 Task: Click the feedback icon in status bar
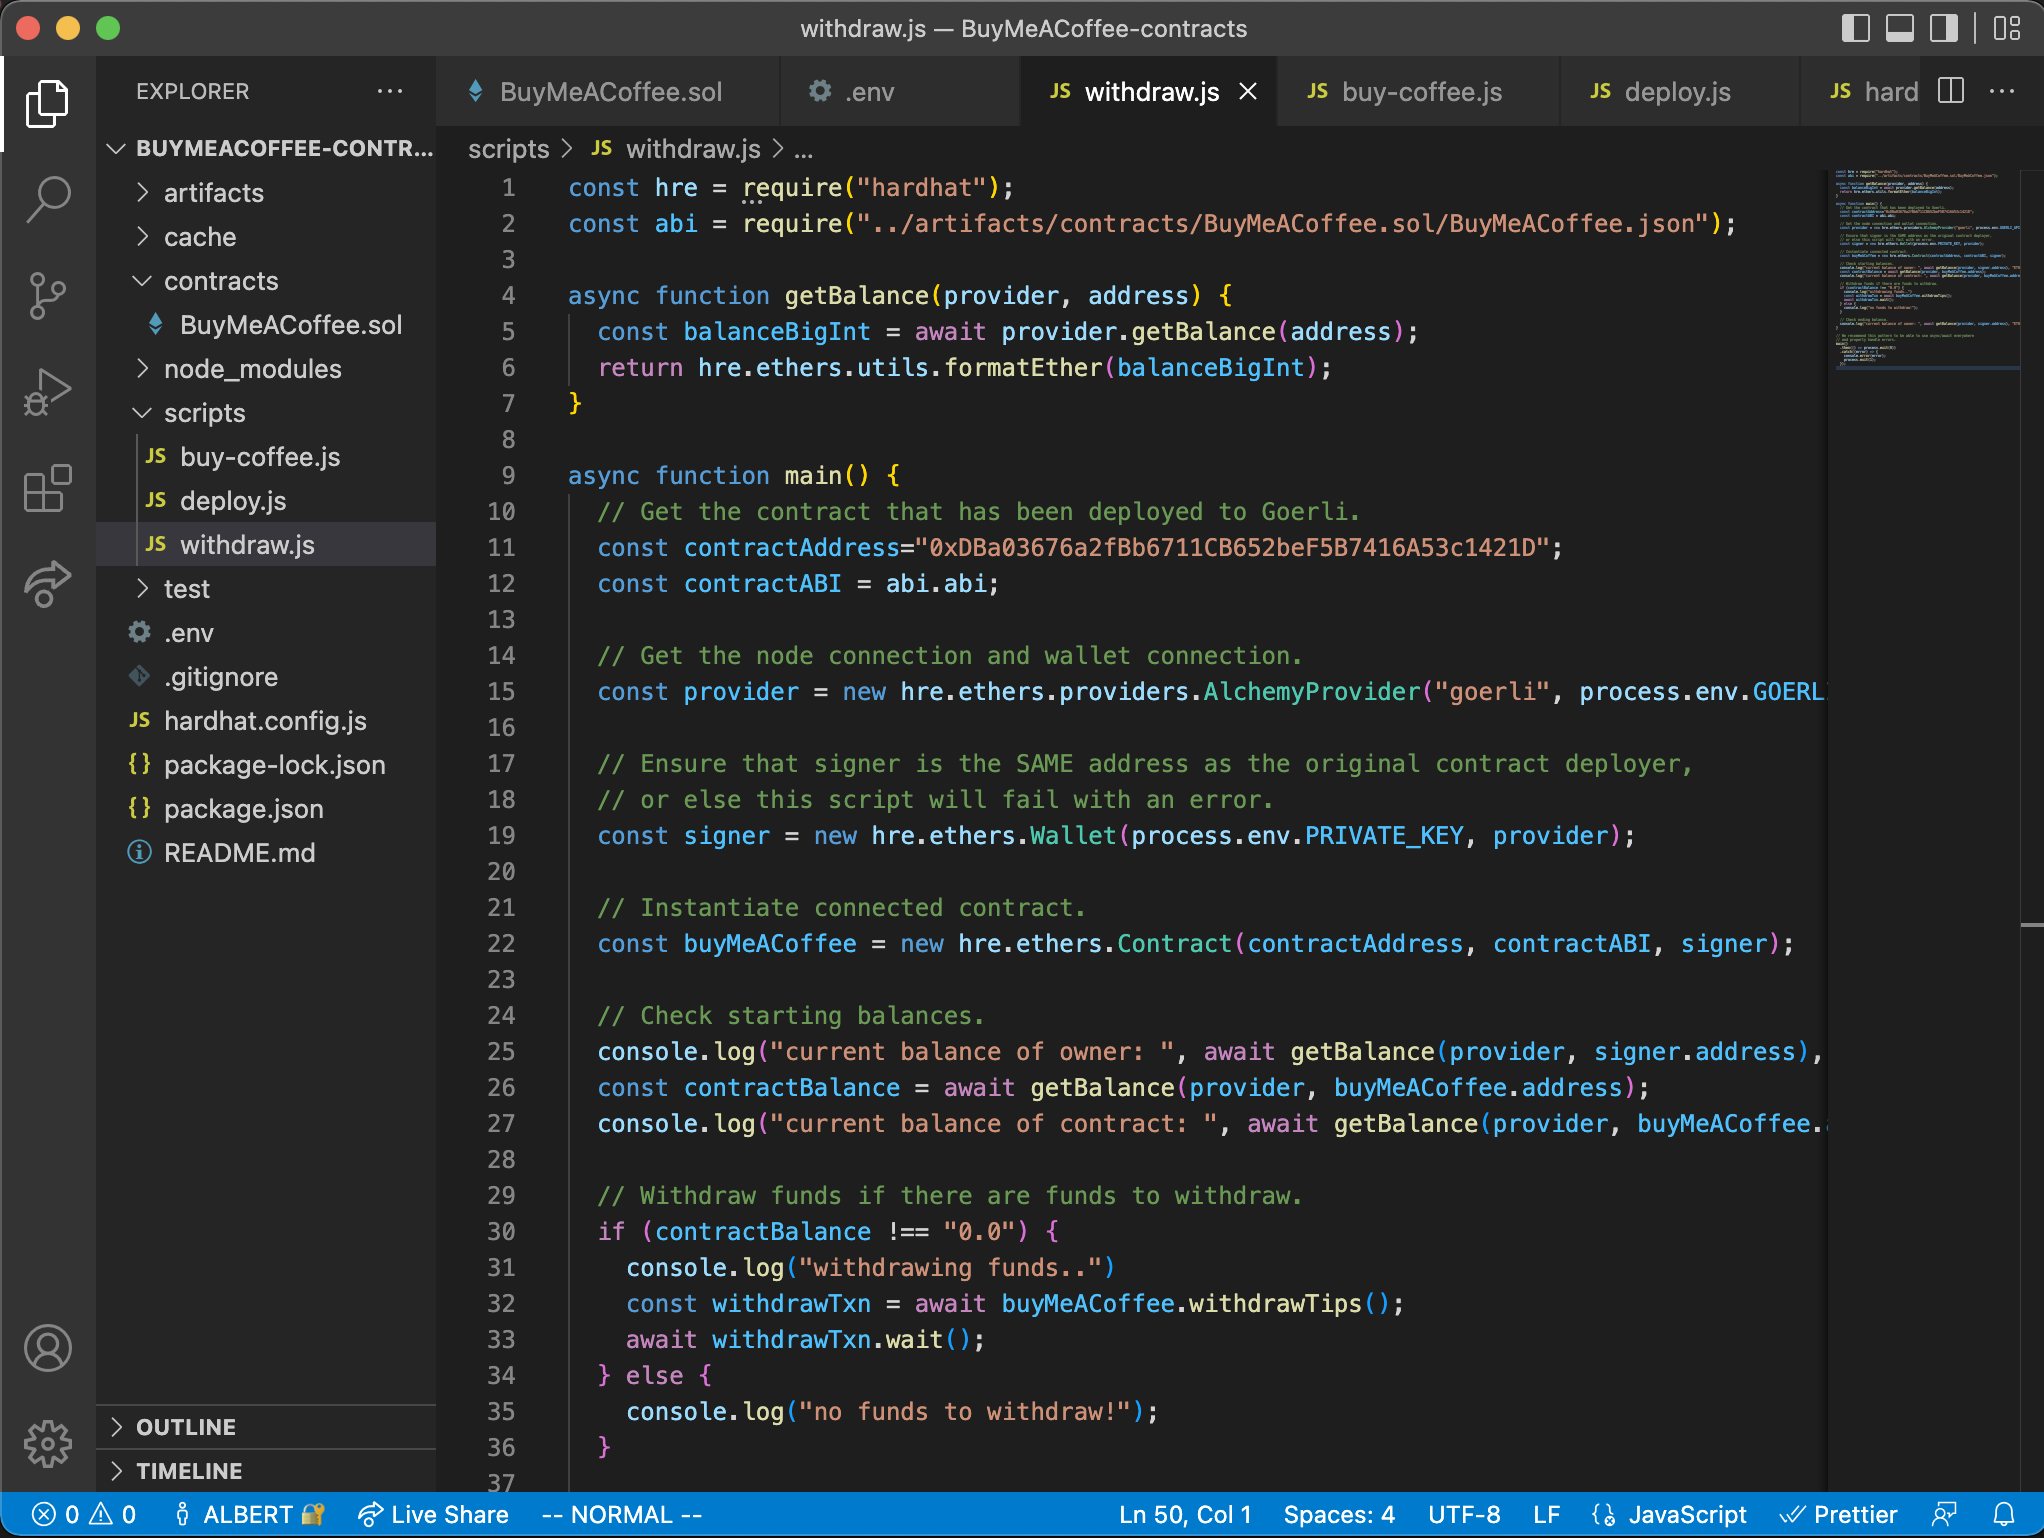pos(1944,1515)
